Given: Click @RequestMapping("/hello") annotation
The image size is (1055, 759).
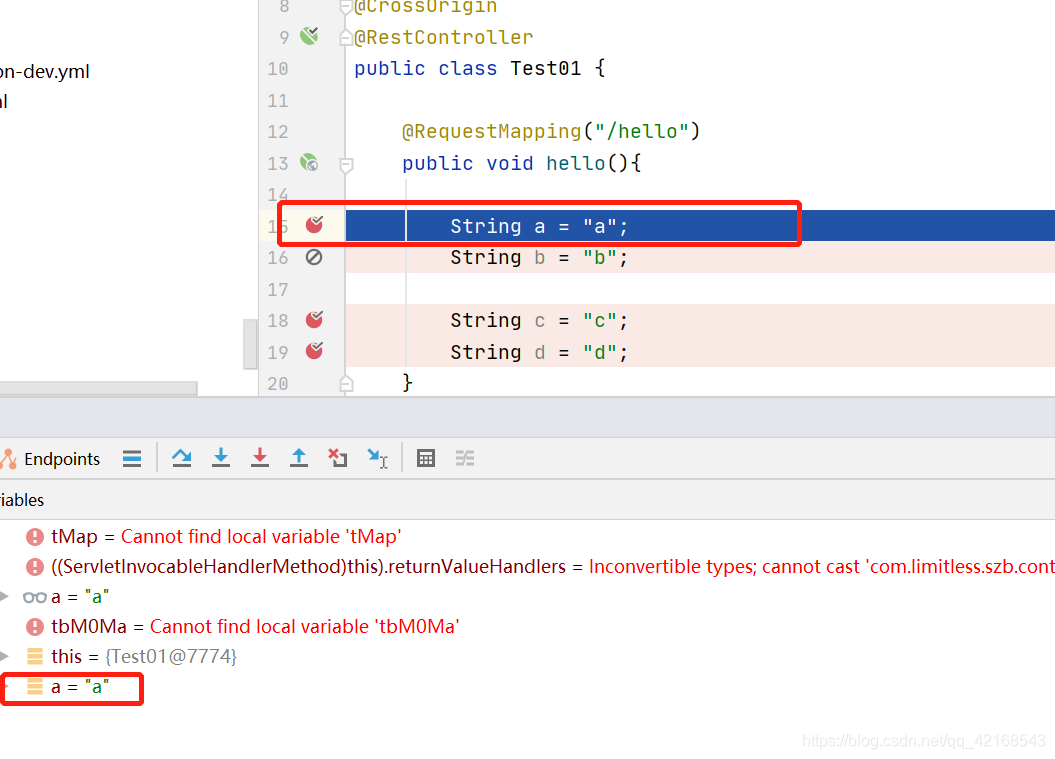Looking at the screenshot, I should [551, 131].
